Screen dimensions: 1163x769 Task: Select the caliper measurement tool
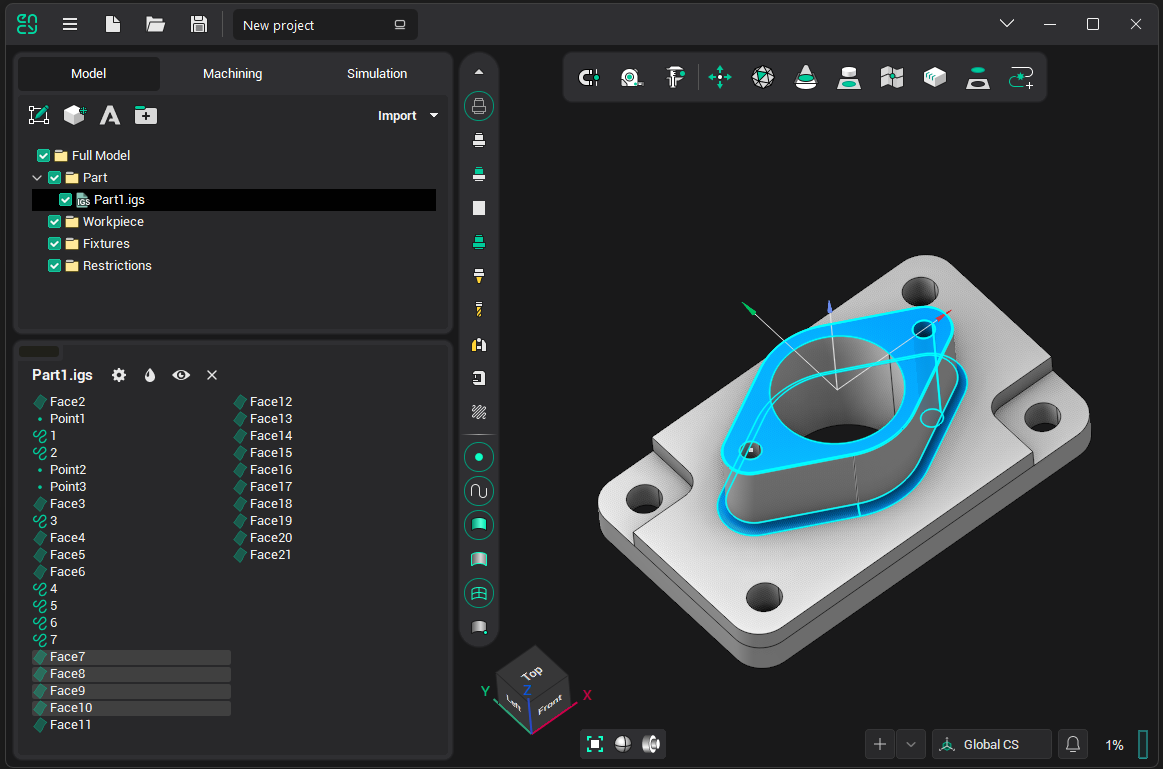(x=675, y=77)
